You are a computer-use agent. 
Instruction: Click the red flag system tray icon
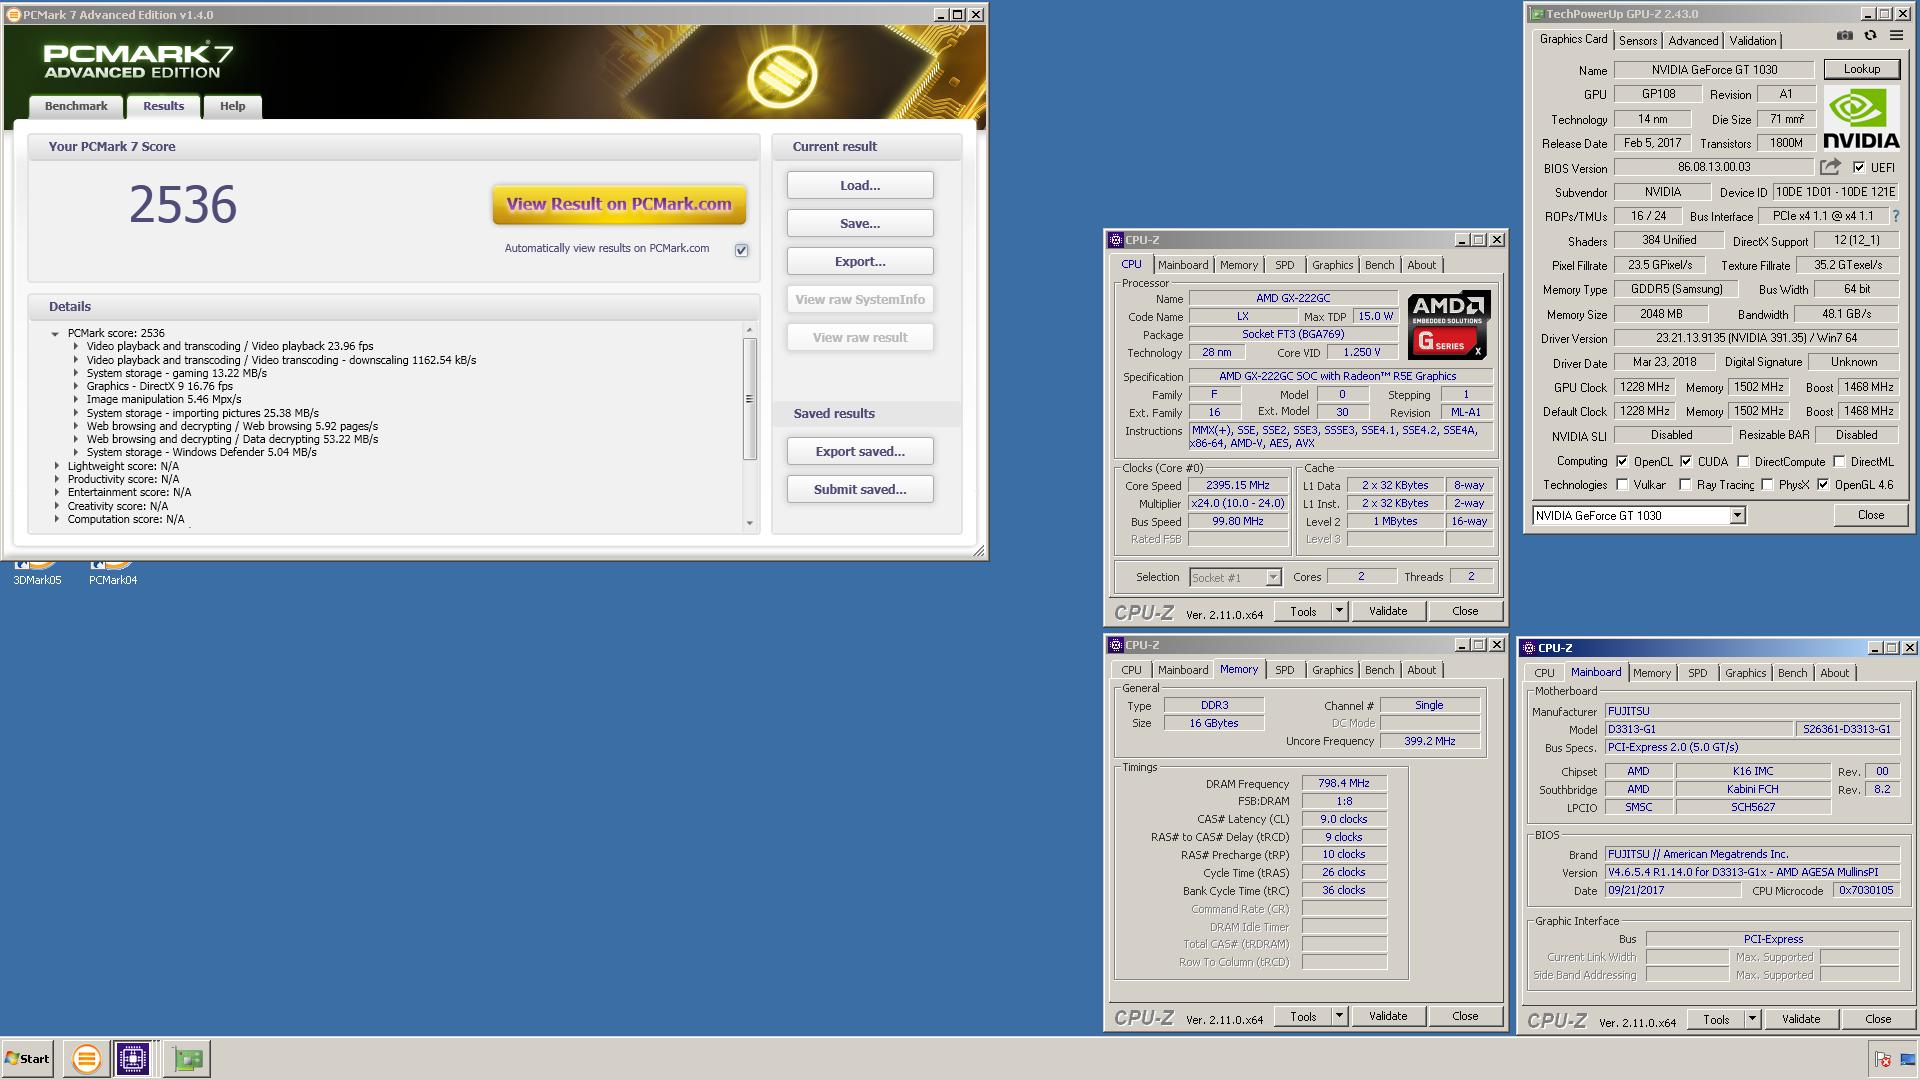(x=1883, y=1059)
